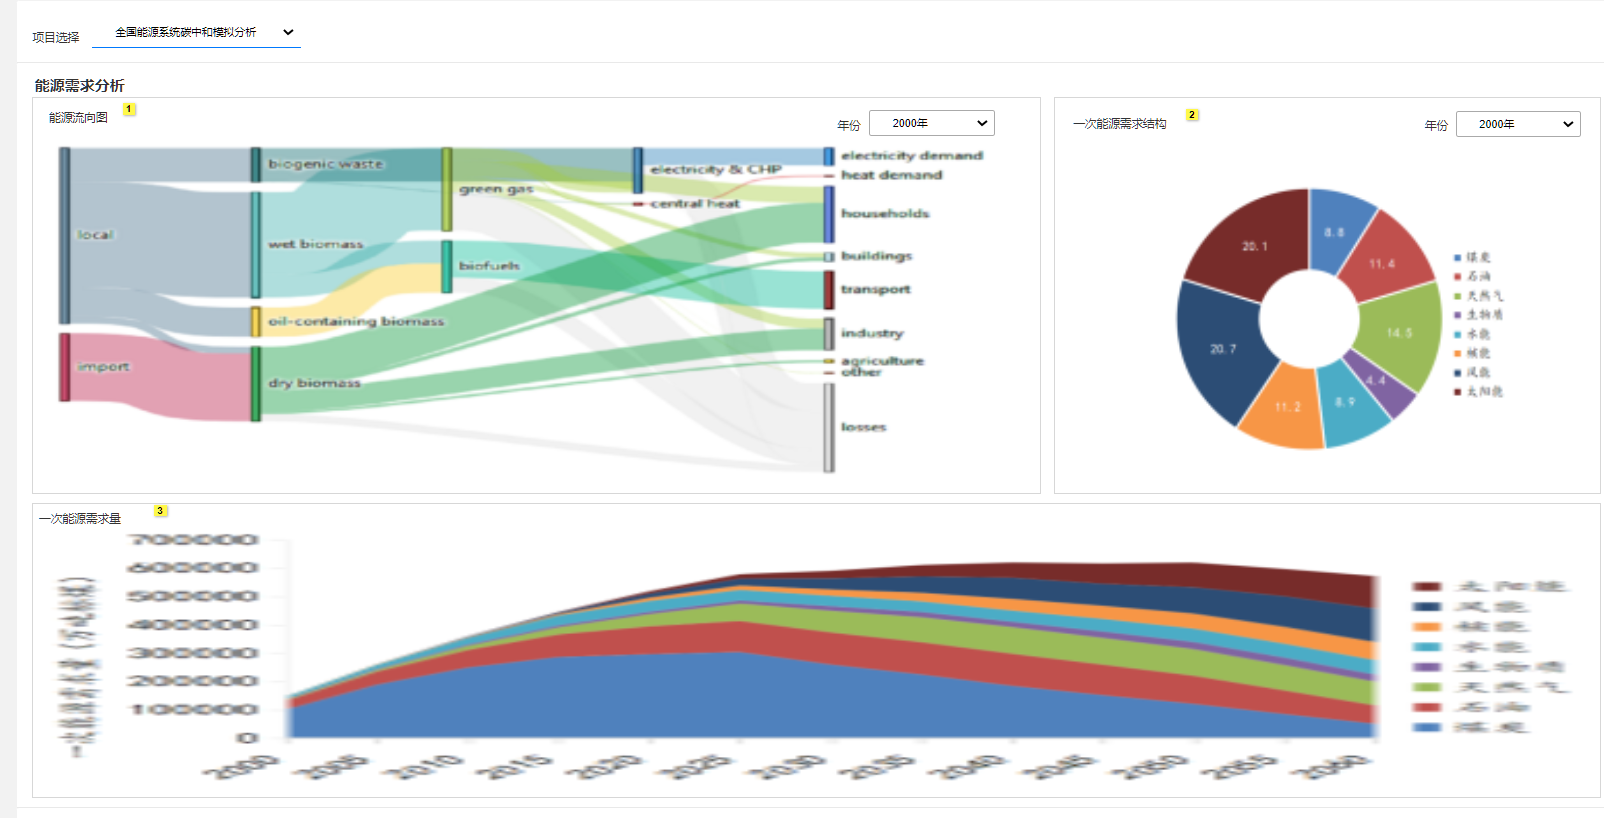Click the 煤炭 swatch in the donut legend
This screenshot has height=818, width=1604.
click(1458, 258)
